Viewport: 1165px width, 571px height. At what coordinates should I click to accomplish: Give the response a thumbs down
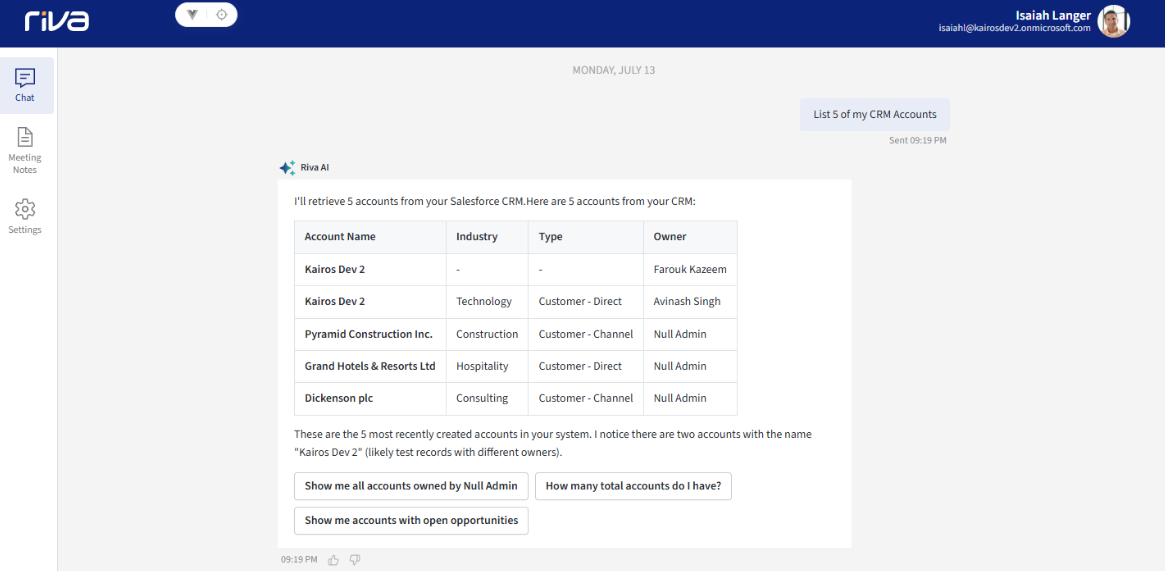354,559
